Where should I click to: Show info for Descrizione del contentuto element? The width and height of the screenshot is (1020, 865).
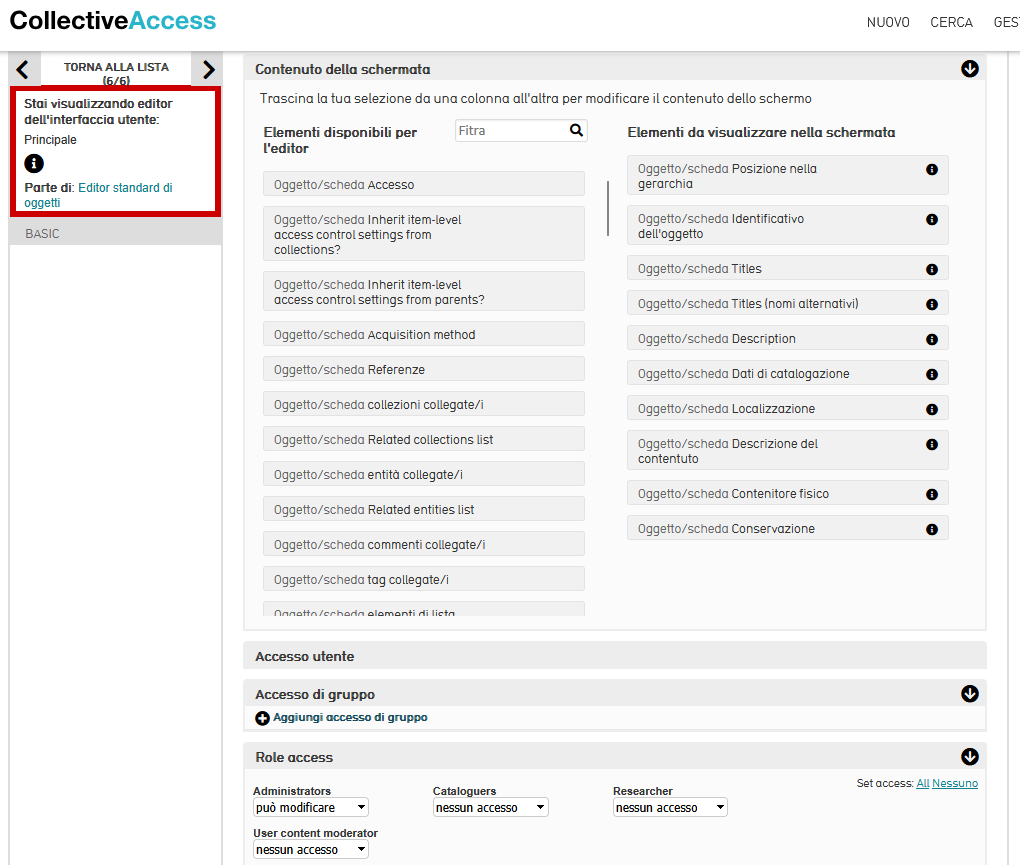[932, 444]
